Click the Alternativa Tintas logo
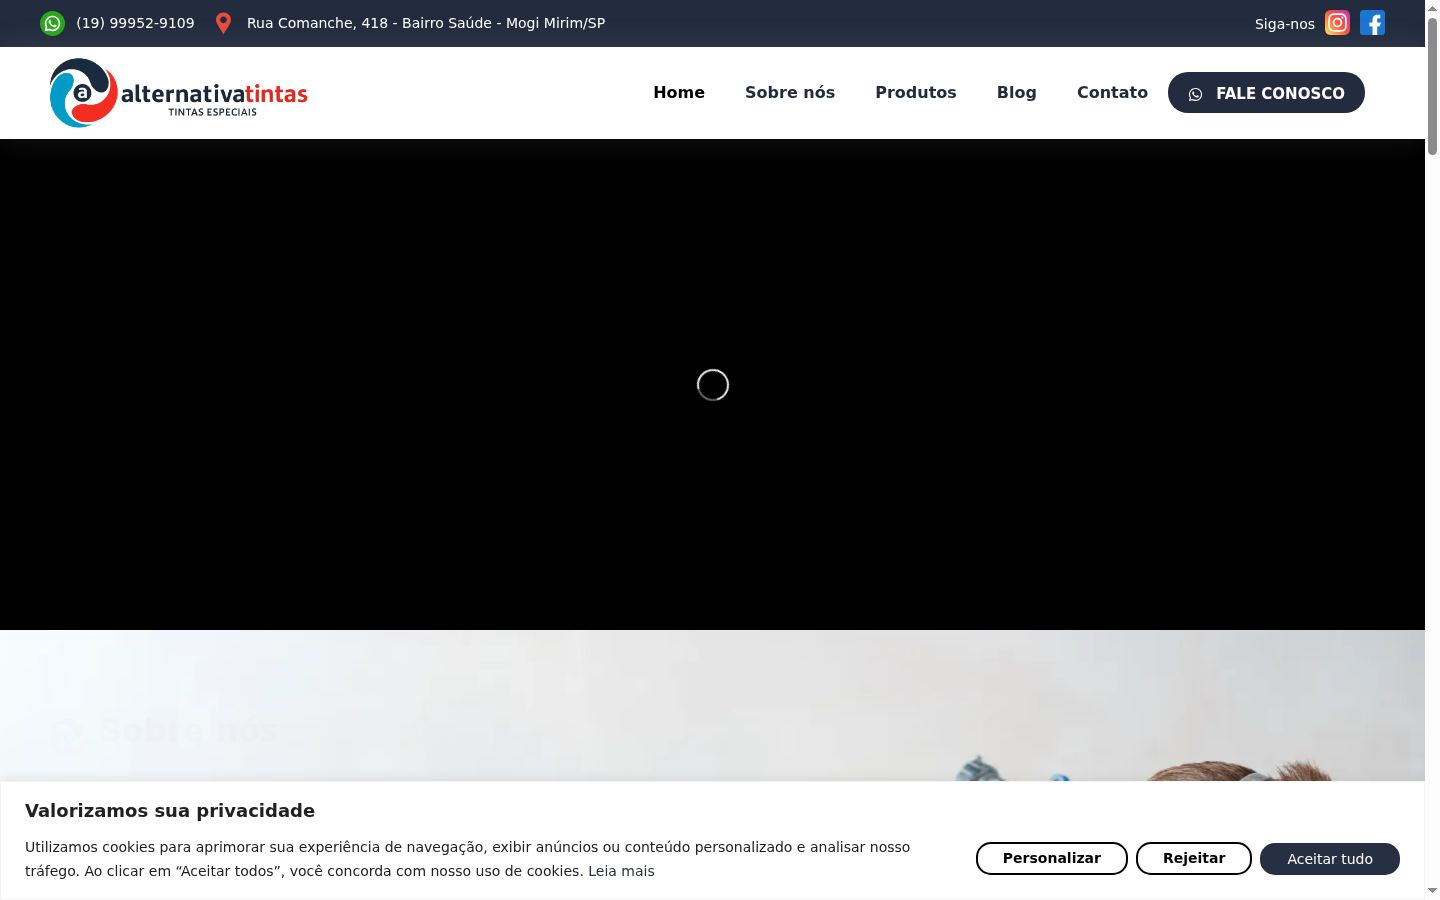The image size is (1440, 900). (179, 93)
